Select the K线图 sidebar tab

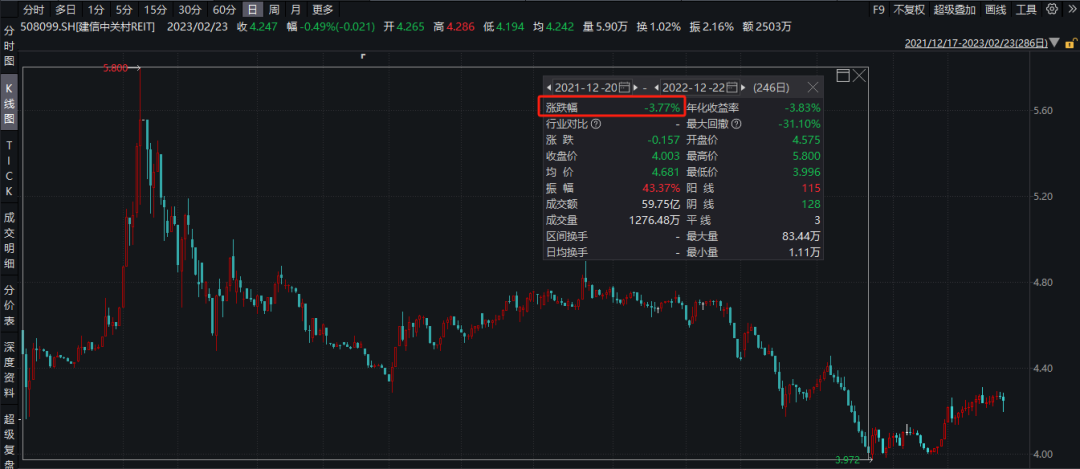coord(10,103)
